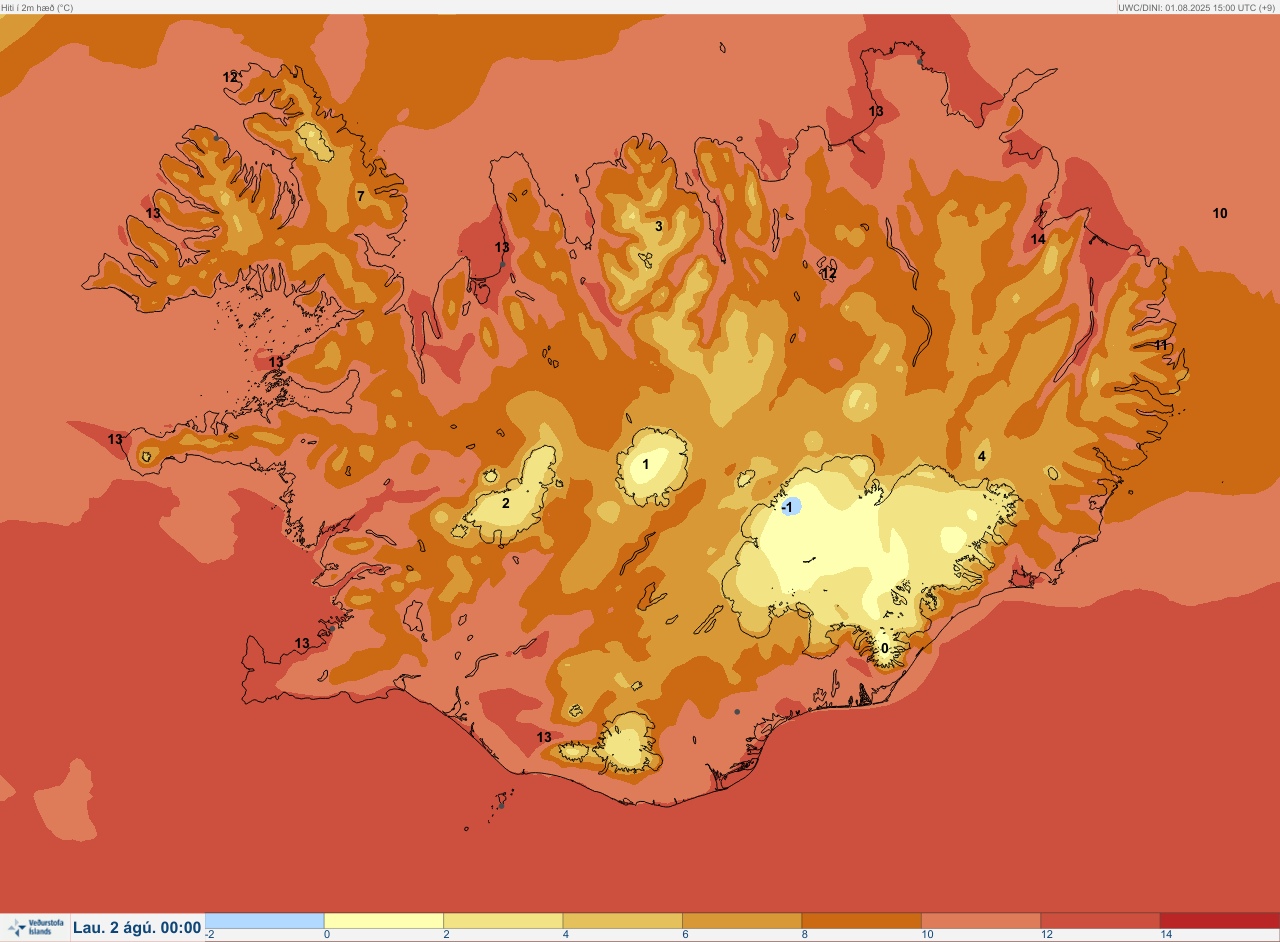Click the 0 label at the glacier's southern edge

click(x=884, y=648)
